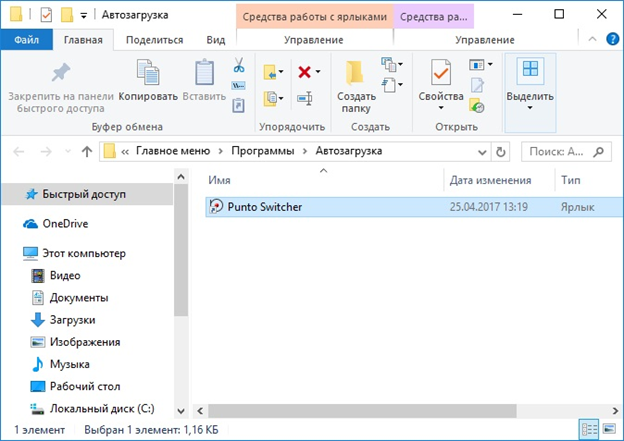Open the Файл menu tab
The image size is (624, 441).
[26, 40]
